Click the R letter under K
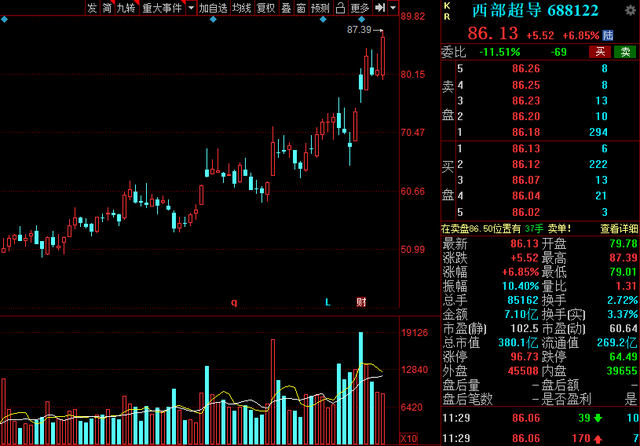This screenshot has width=640, height=446. (447, 17)
